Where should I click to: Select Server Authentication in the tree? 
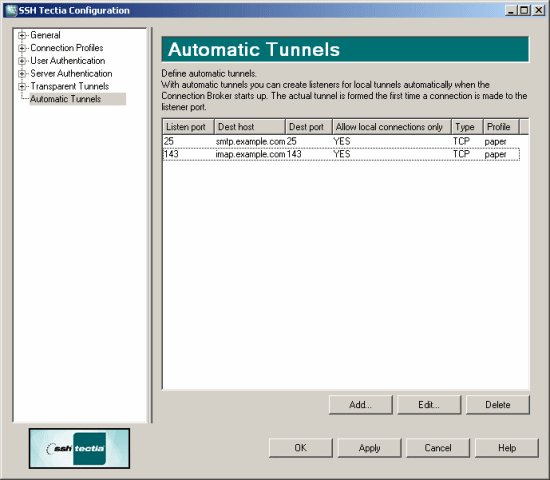pos(71,73)
